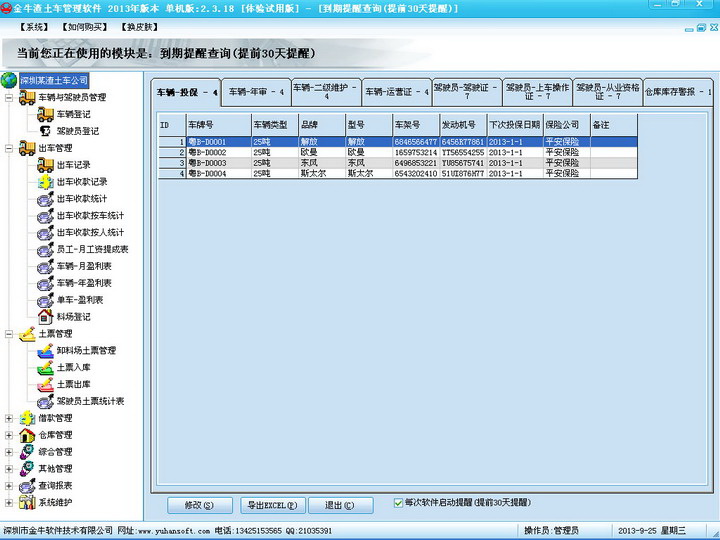Collapse the 车辆与驾驶员管理 tree node

(x=9, y=97)
